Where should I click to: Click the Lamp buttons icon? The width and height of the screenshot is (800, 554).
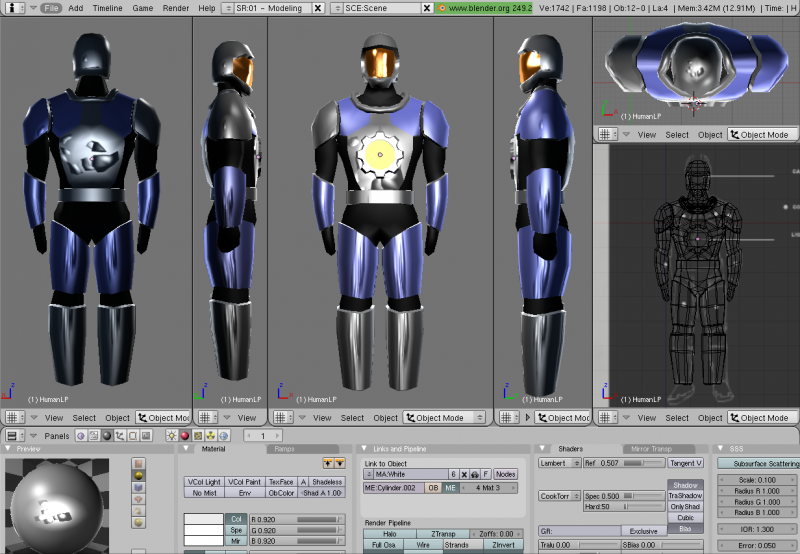pos(171,436)
